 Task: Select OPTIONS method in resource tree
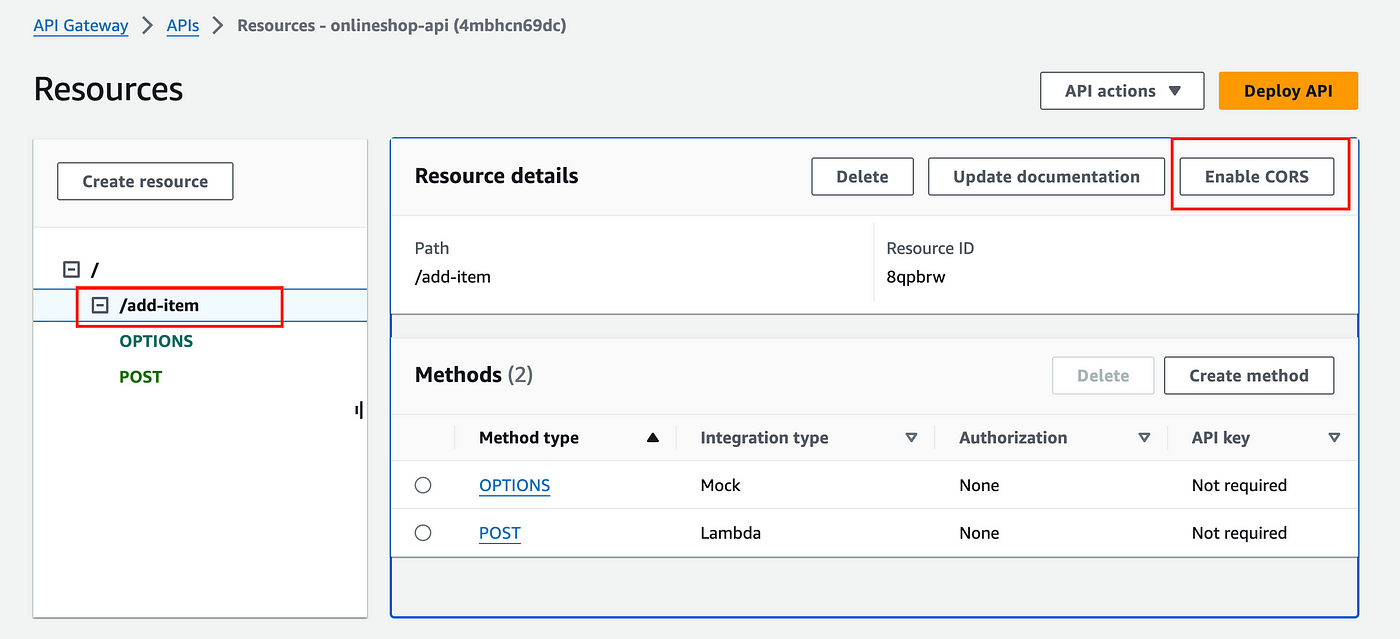(156, 341)
